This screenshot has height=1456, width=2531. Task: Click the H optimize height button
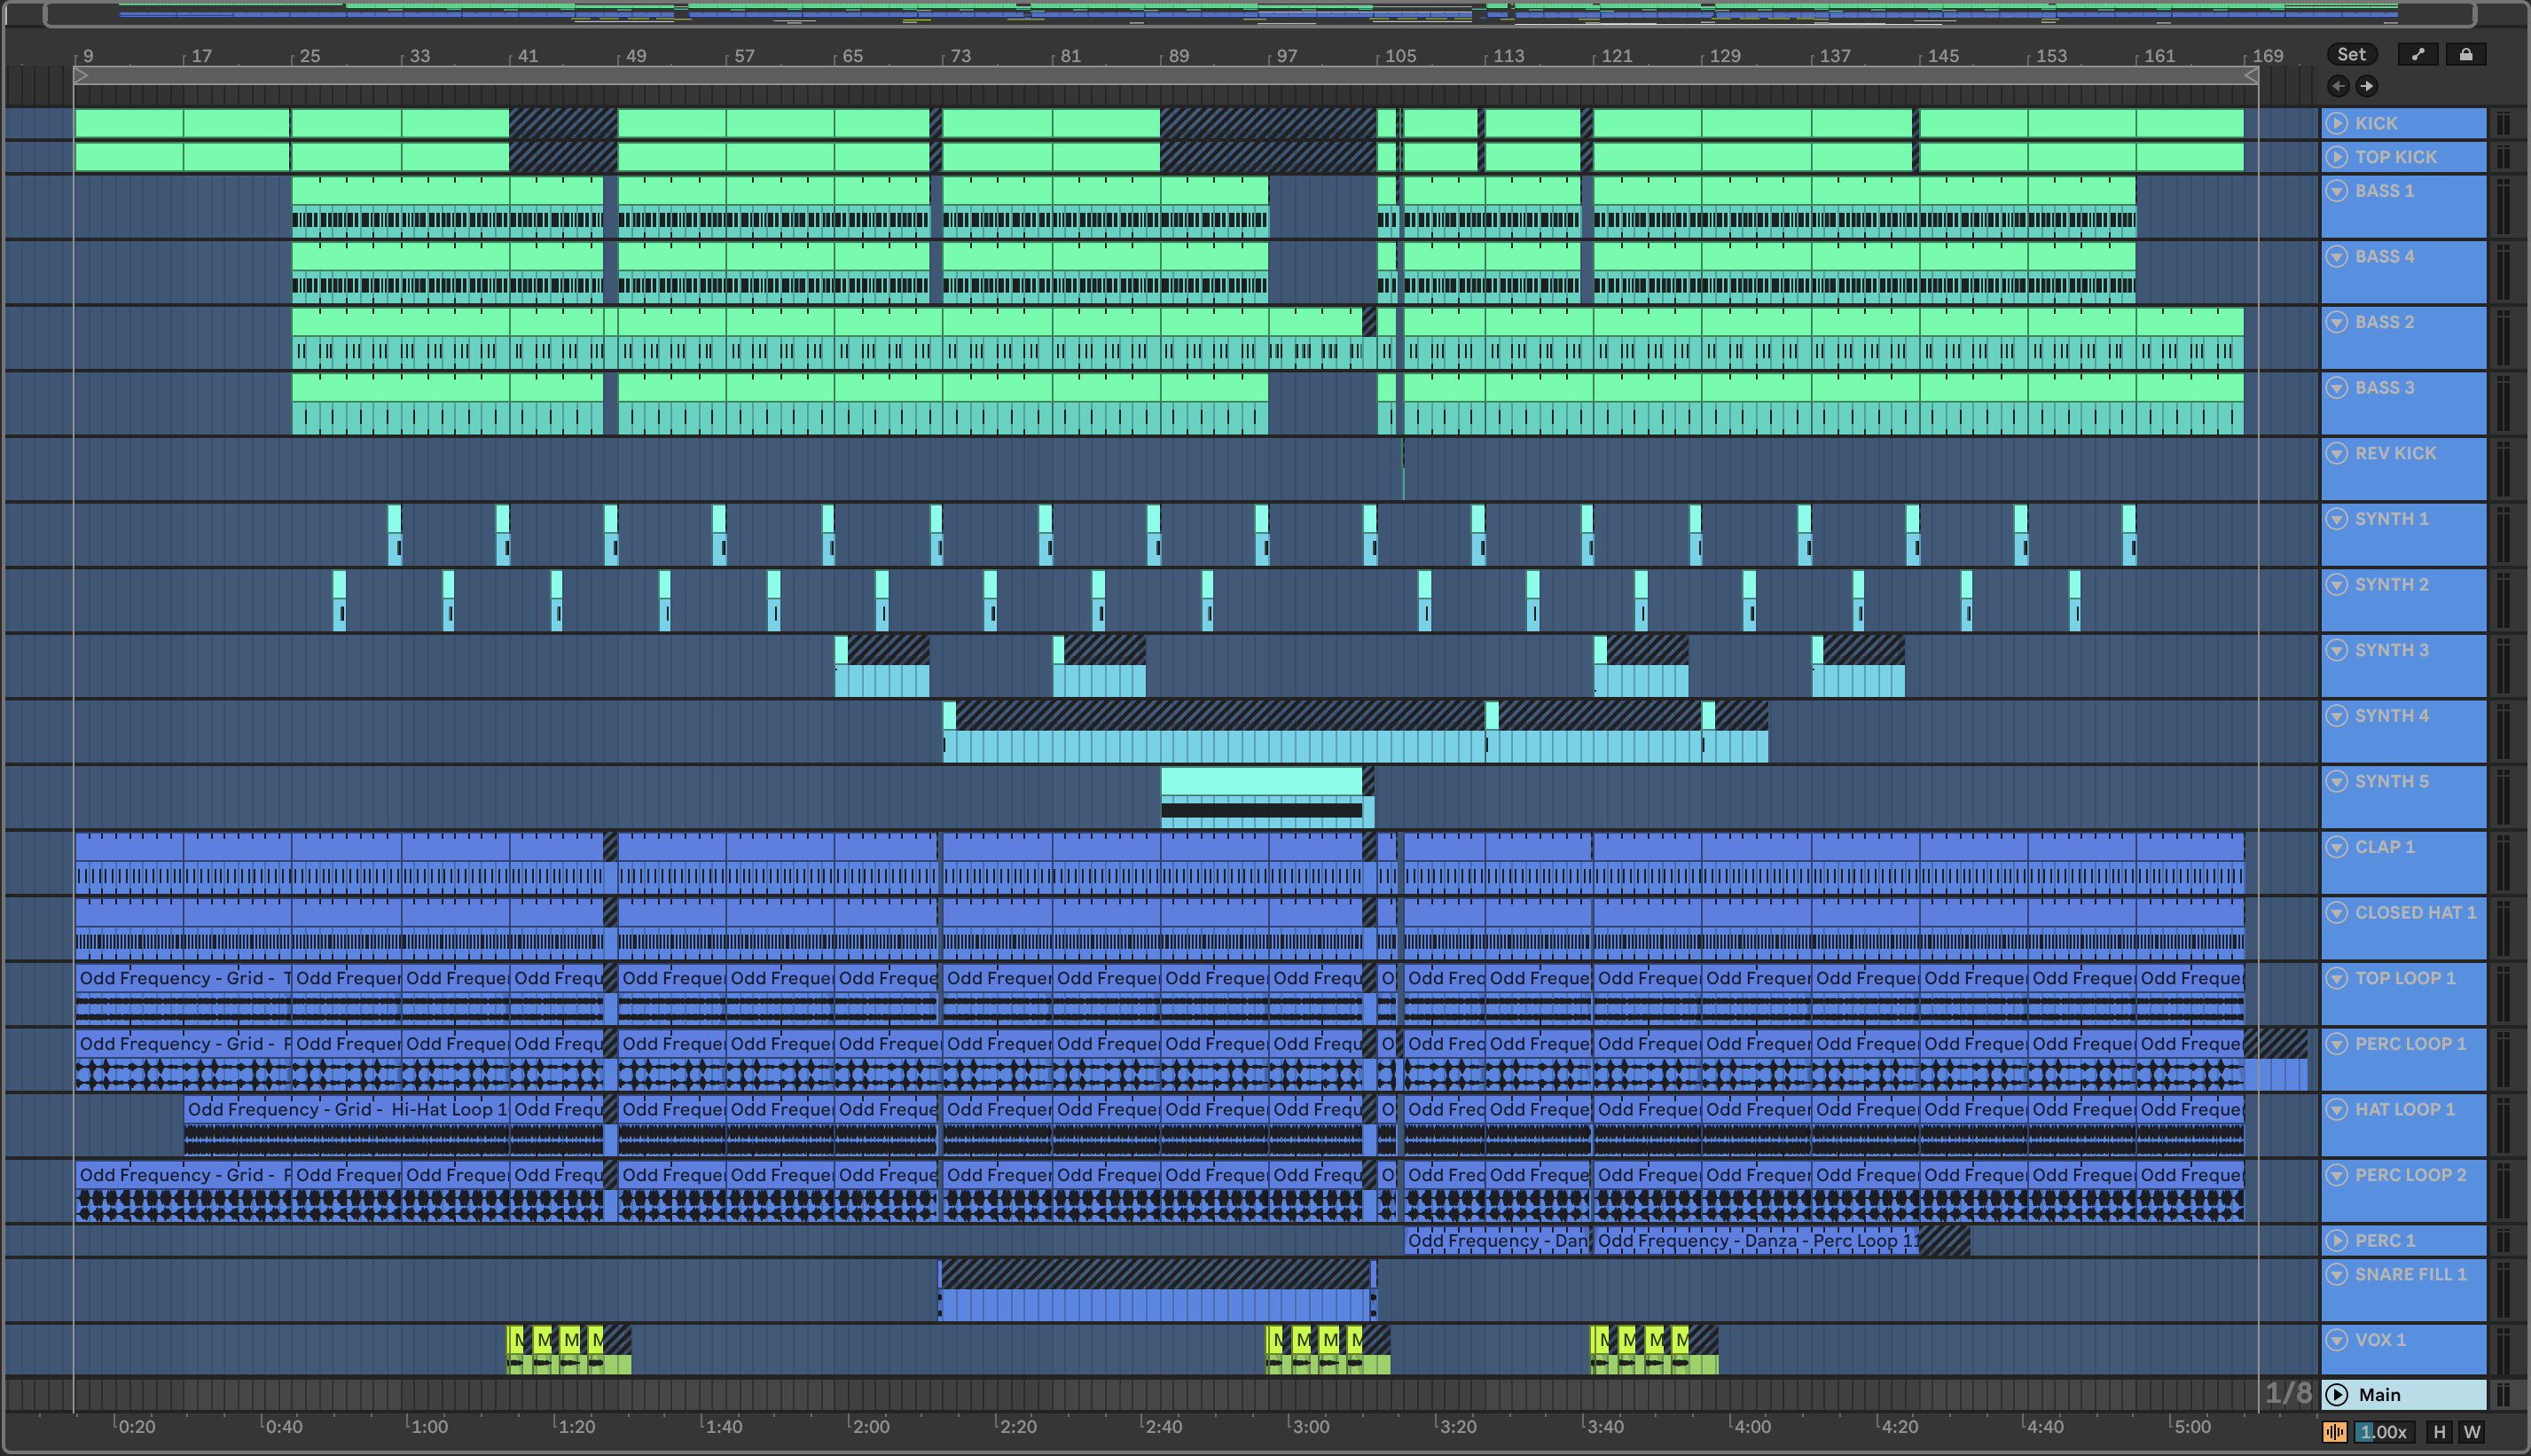[2439, 1431]
